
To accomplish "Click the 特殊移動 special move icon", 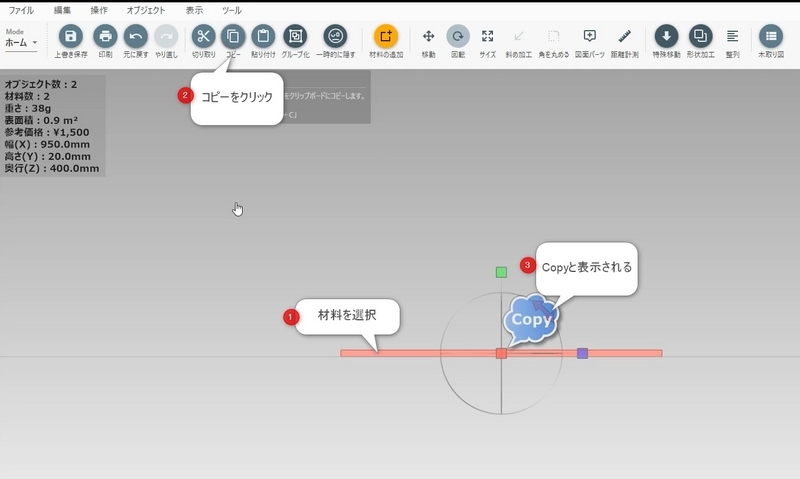I will click(x=666, y=36).
